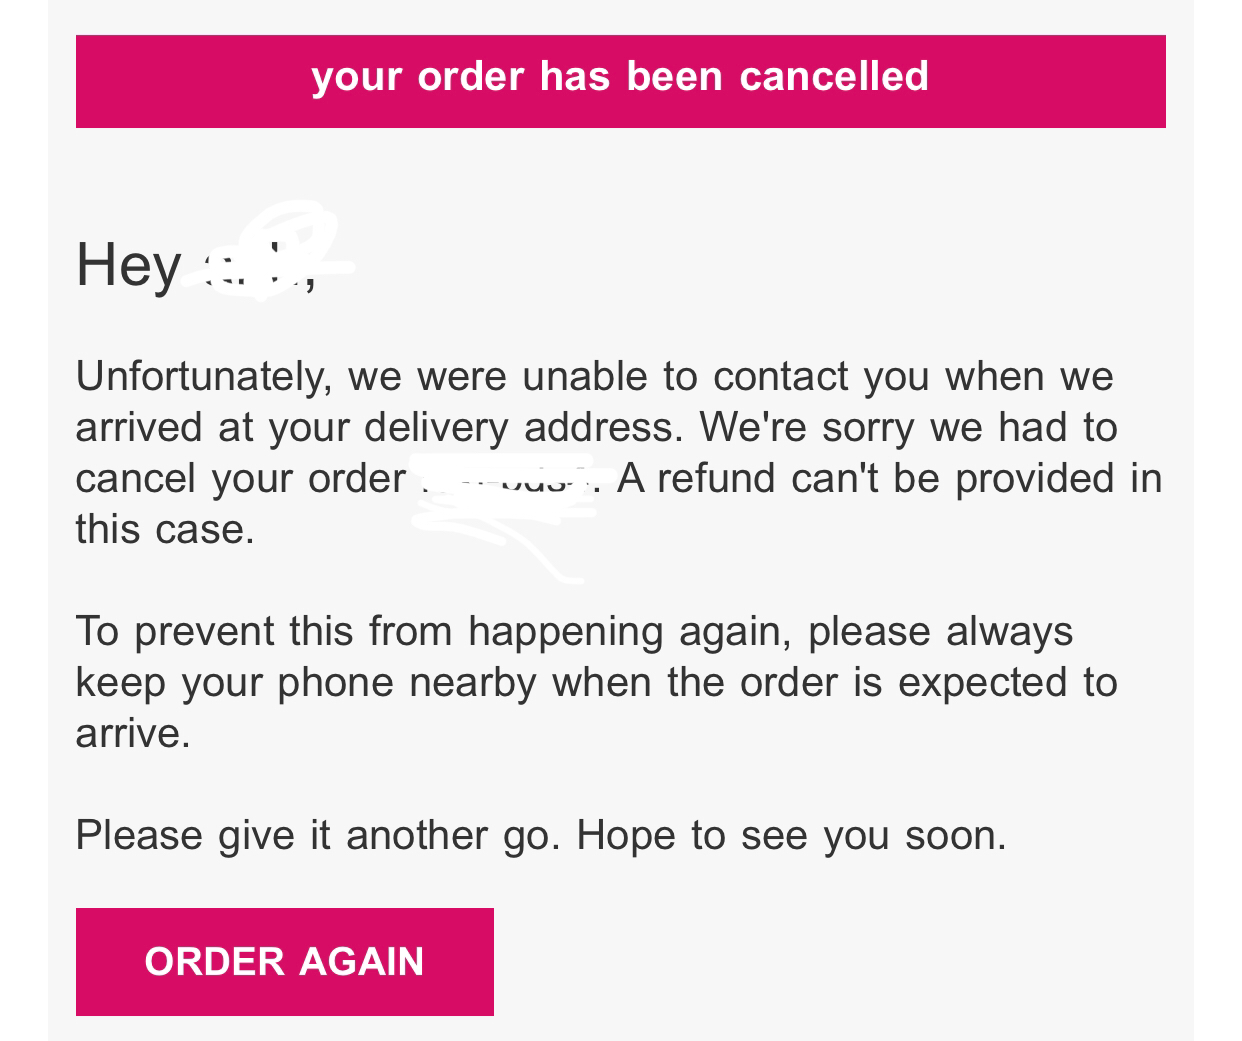Click "Please give it another go." sentence
The height and width of the screenshot is (1041, 1242).
[x=318, y=836]
